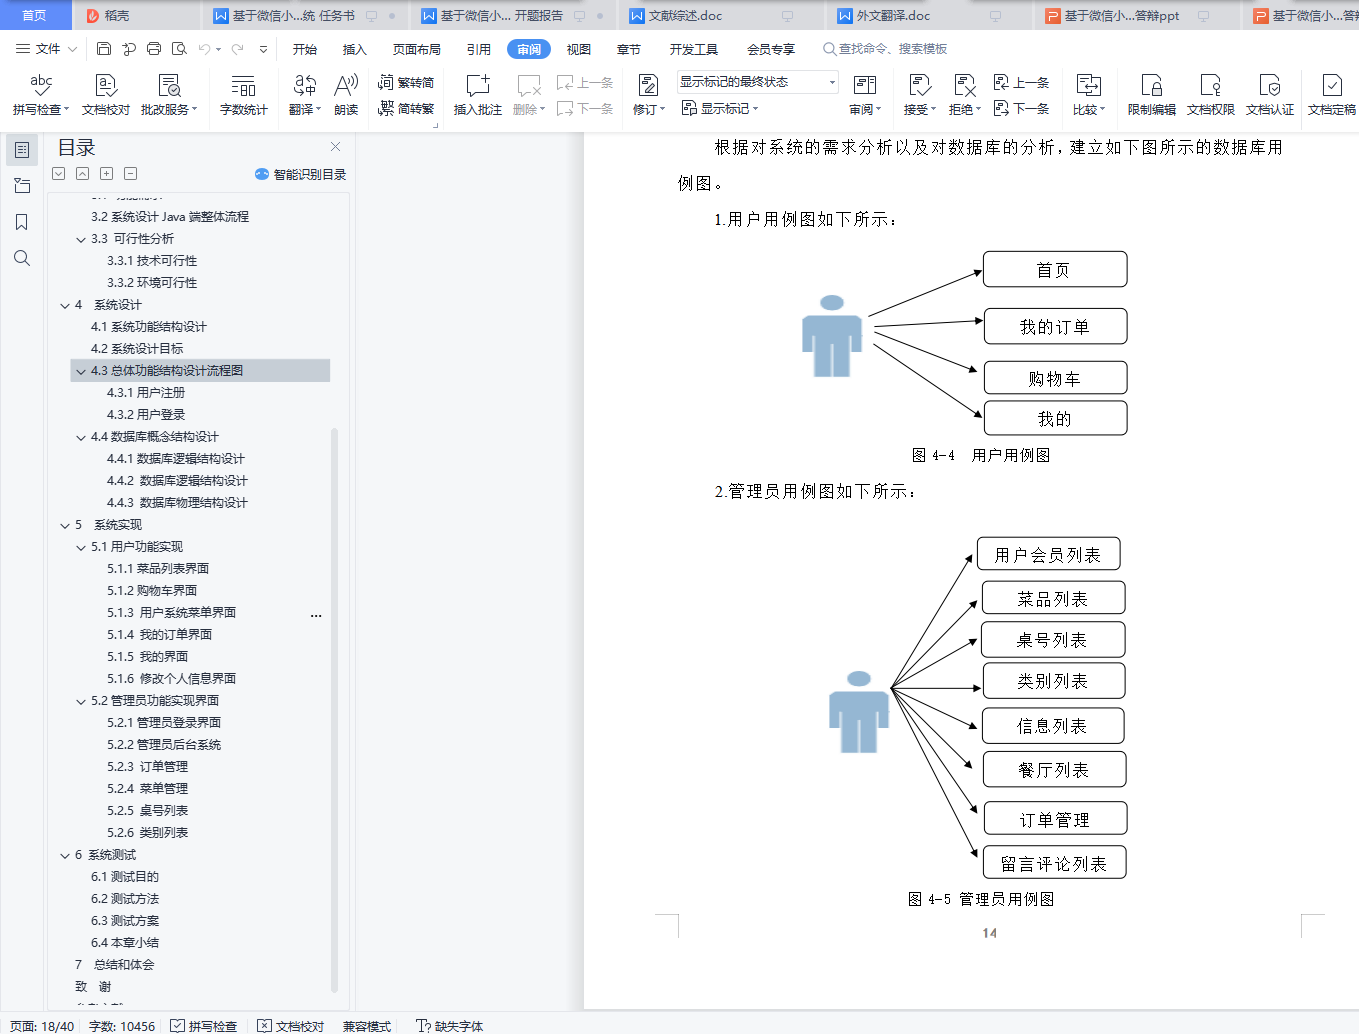Collapse the 5.2 管理员功能实现界面 outline node

click(x=81, y=701)
